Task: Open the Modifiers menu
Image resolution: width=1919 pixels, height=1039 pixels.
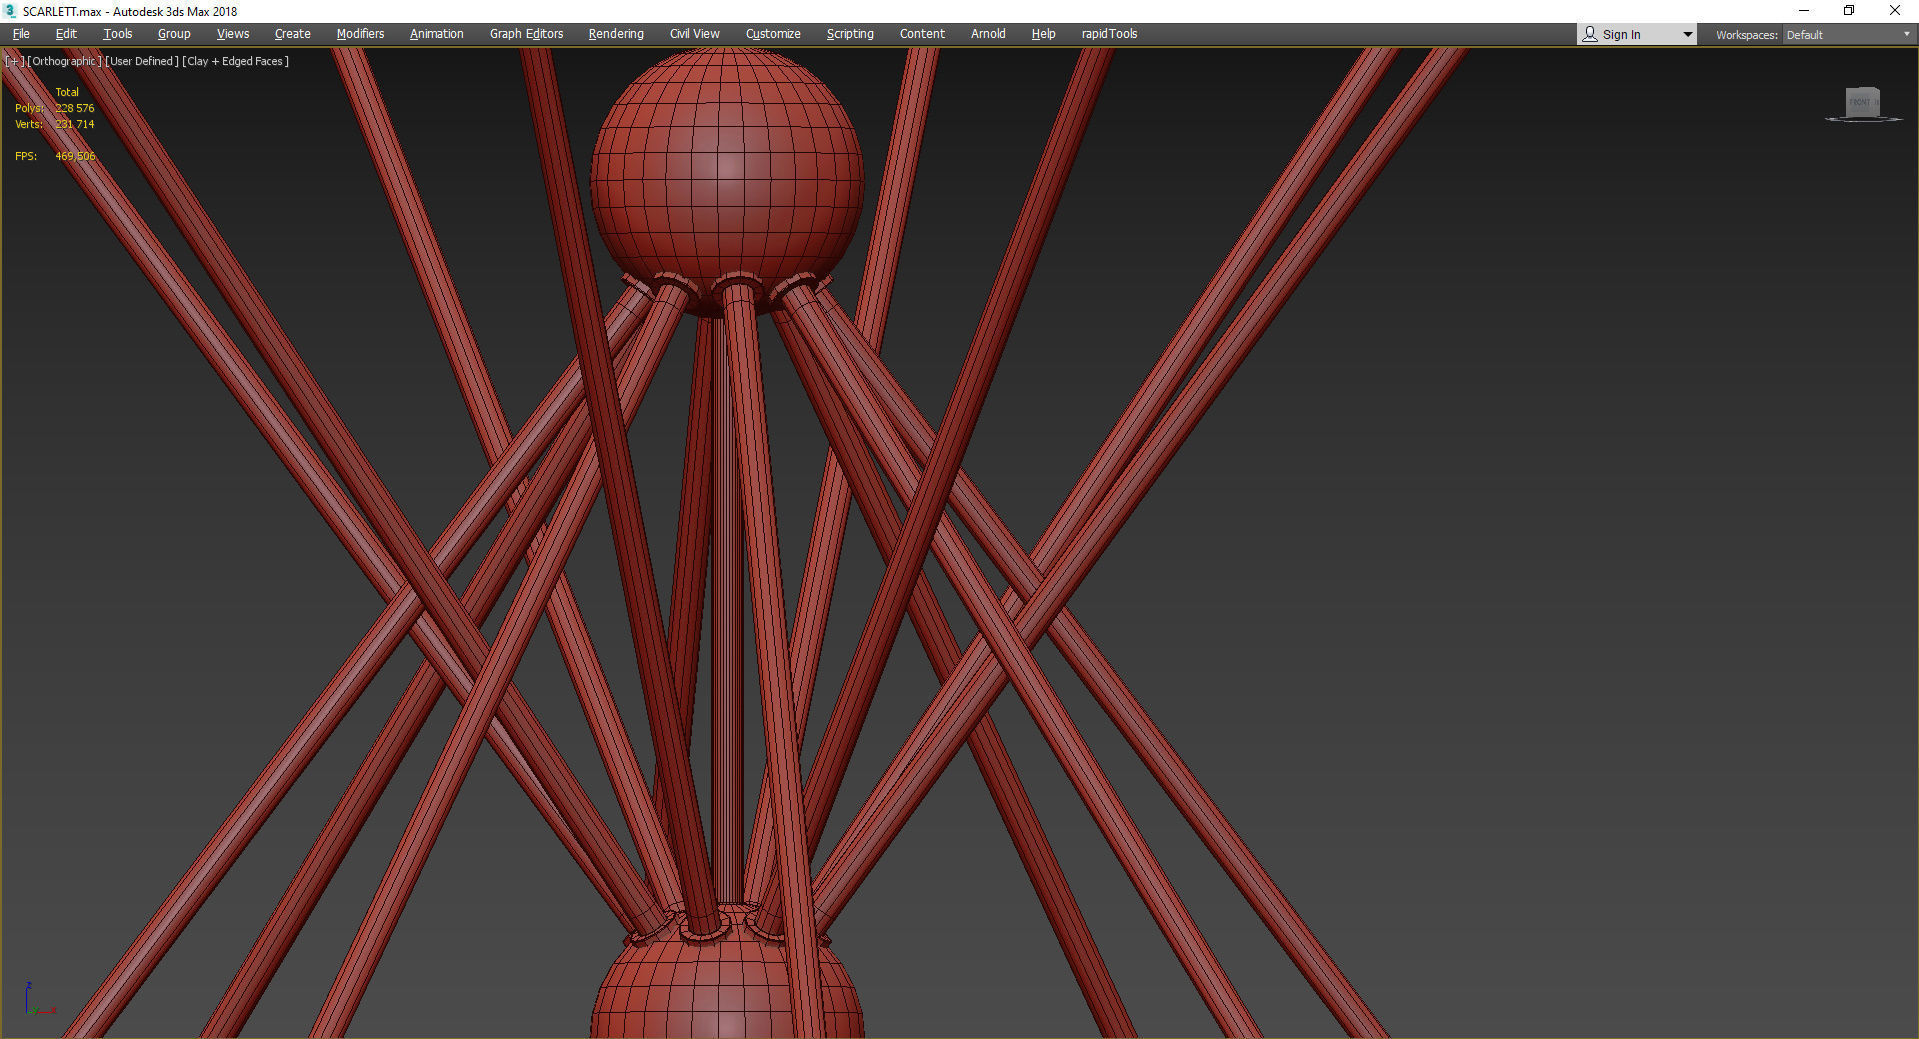Action: pos(360,34)
